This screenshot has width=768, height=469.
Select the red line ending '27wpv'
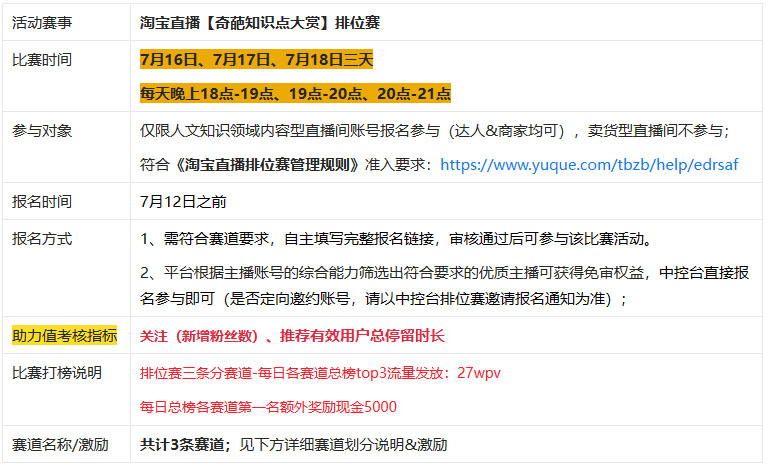click(320, 373)
